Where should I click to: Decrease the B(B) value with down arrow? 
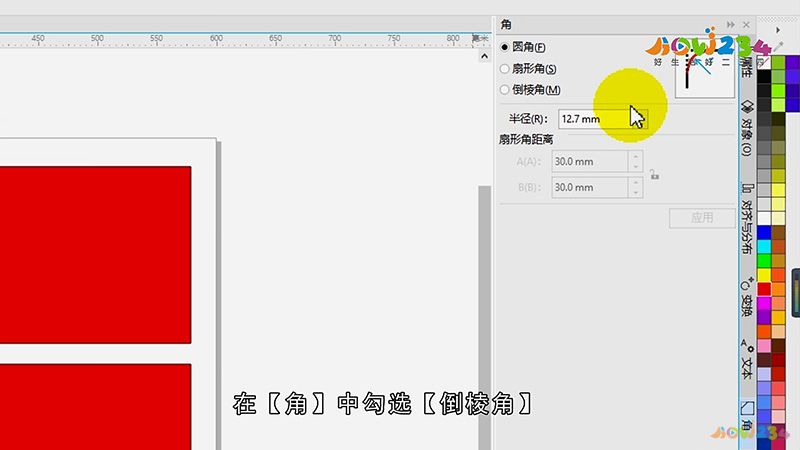coord(636,192)
